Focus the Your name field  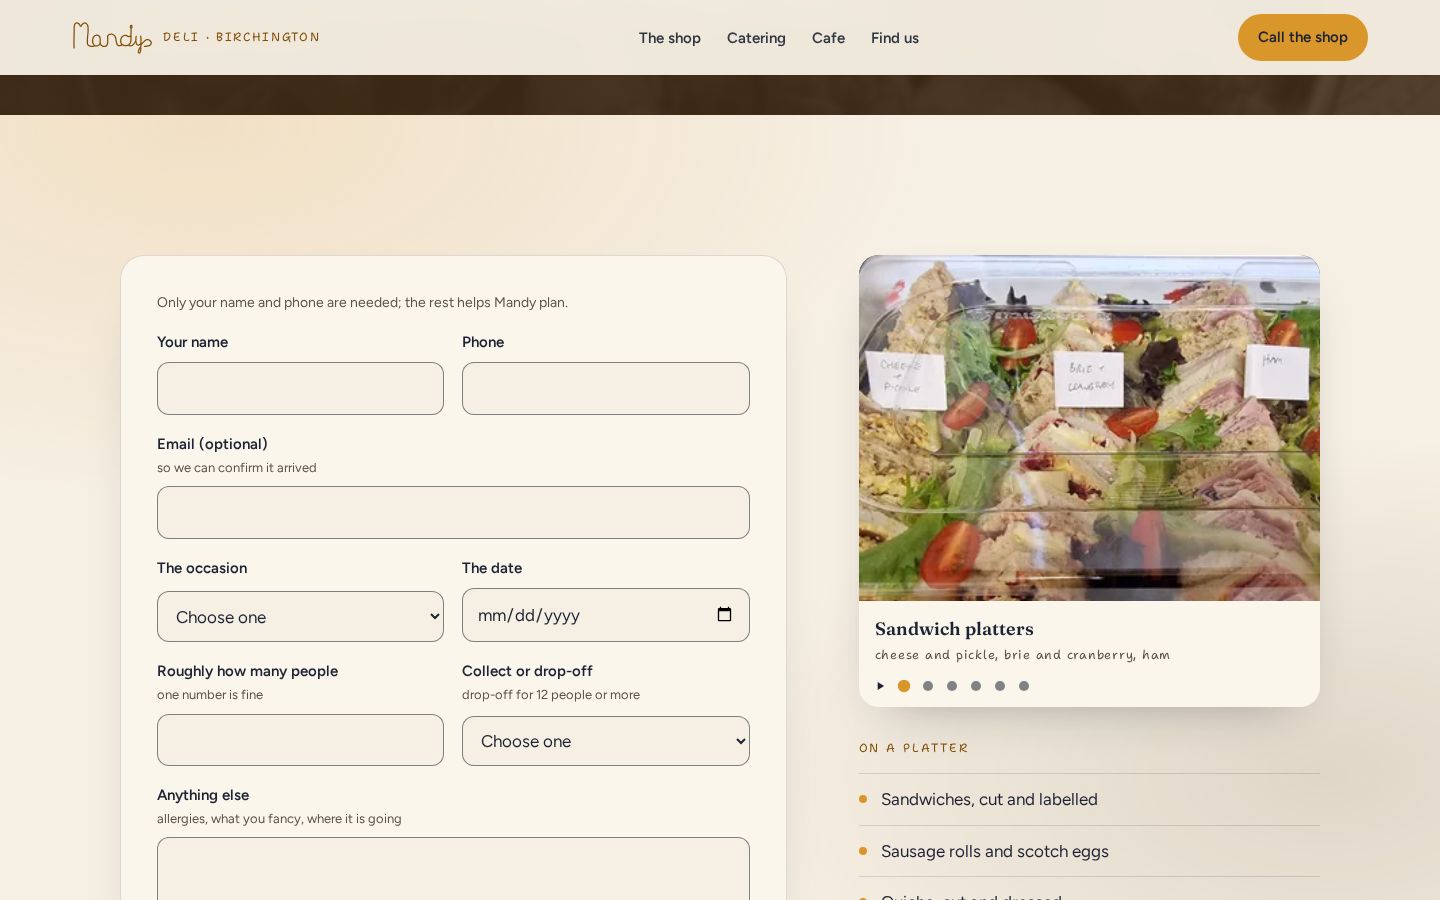[300, 388]
